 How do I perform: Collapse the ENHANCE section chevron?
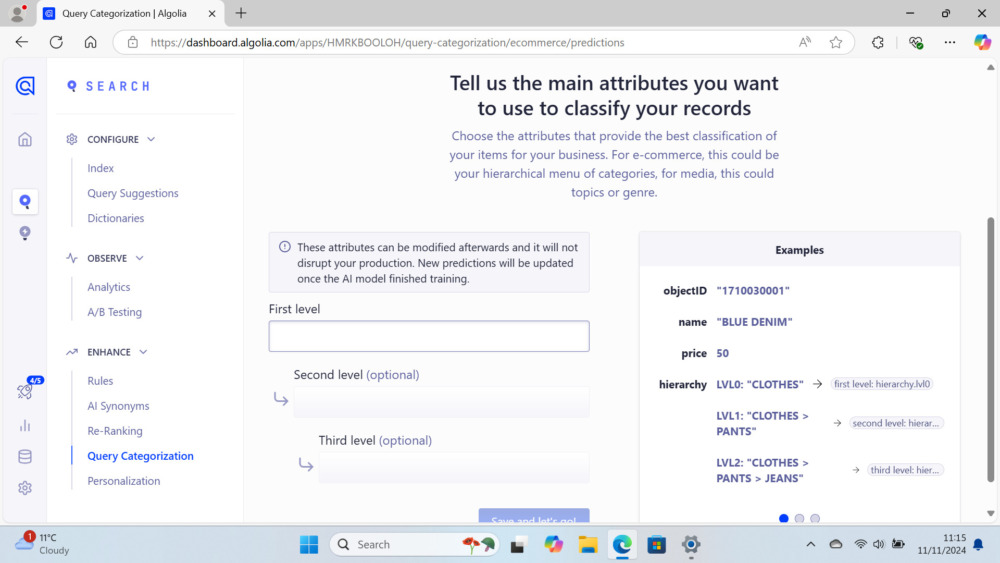pyautogui.click(x=143, y=352)
